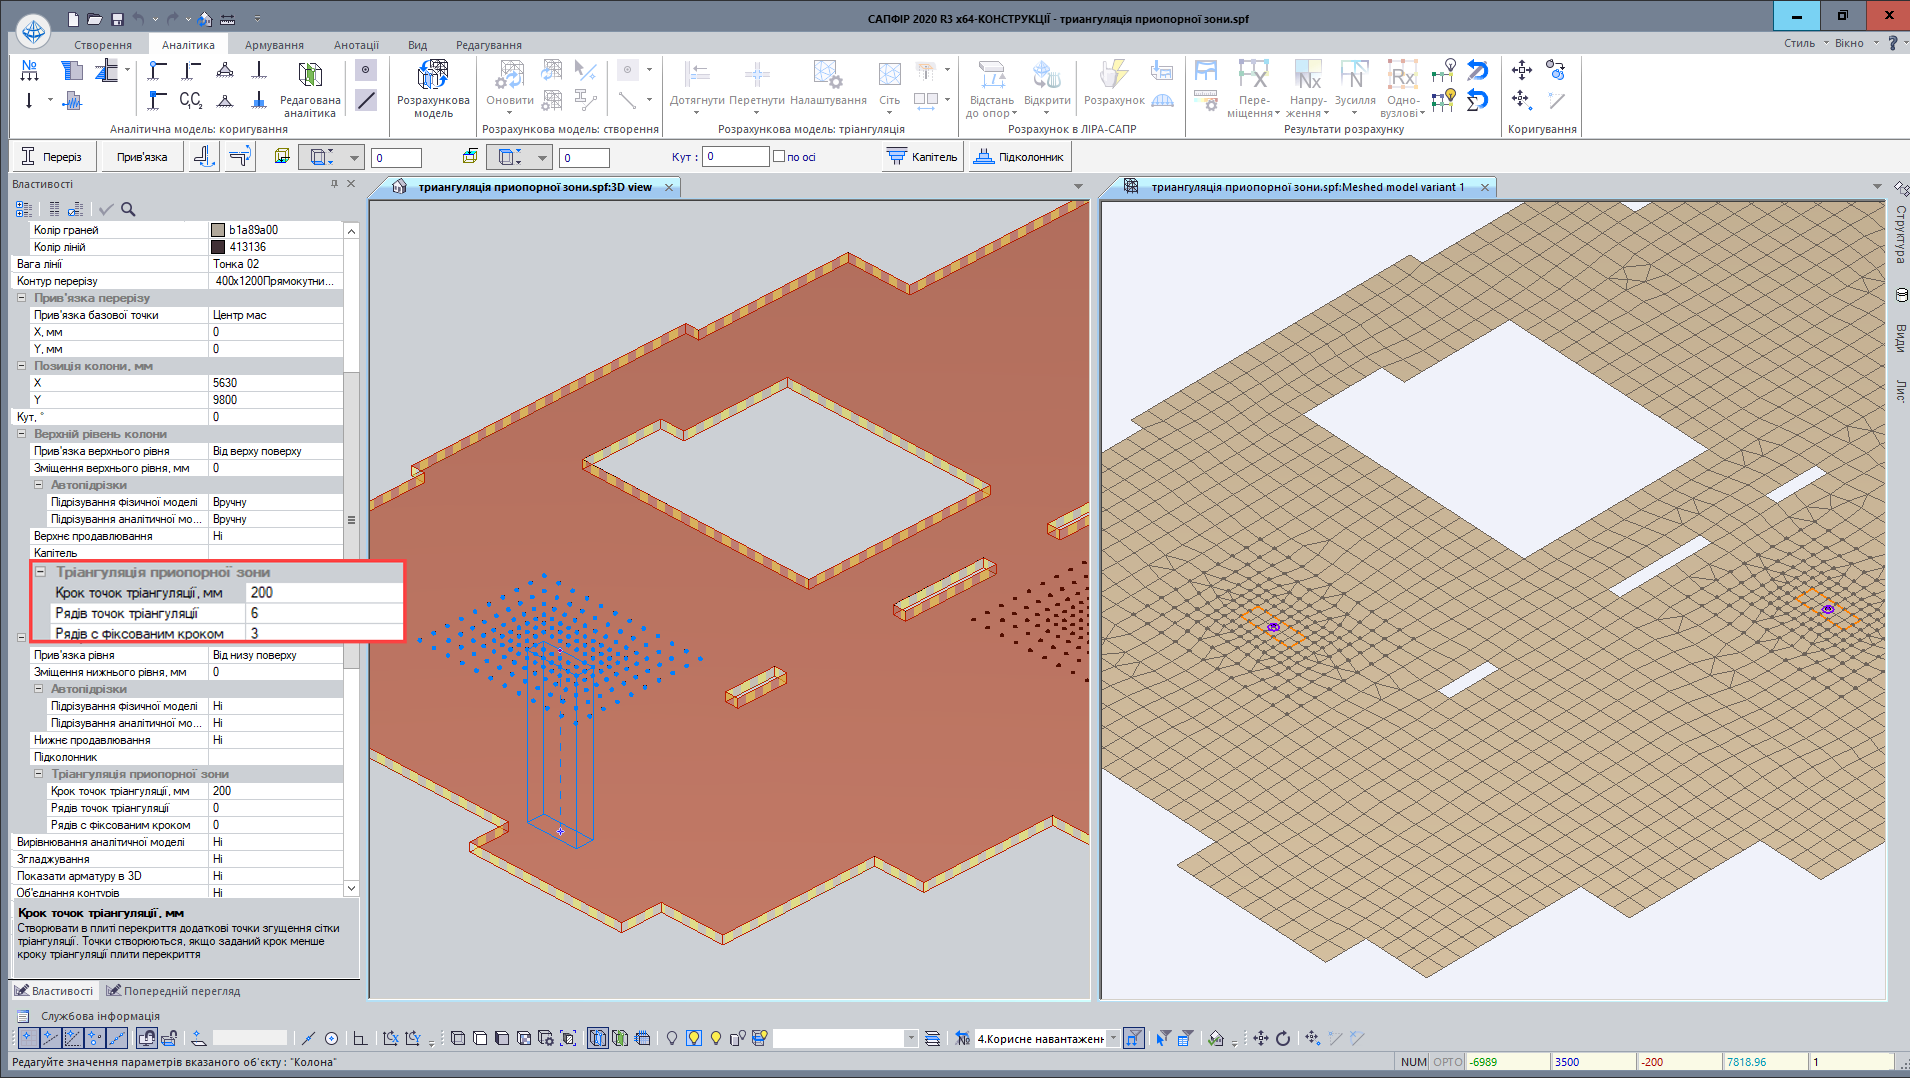Toggle the 'по осі' checkbox
This screenshot has height=1078, width=1910.
(779, 157)
